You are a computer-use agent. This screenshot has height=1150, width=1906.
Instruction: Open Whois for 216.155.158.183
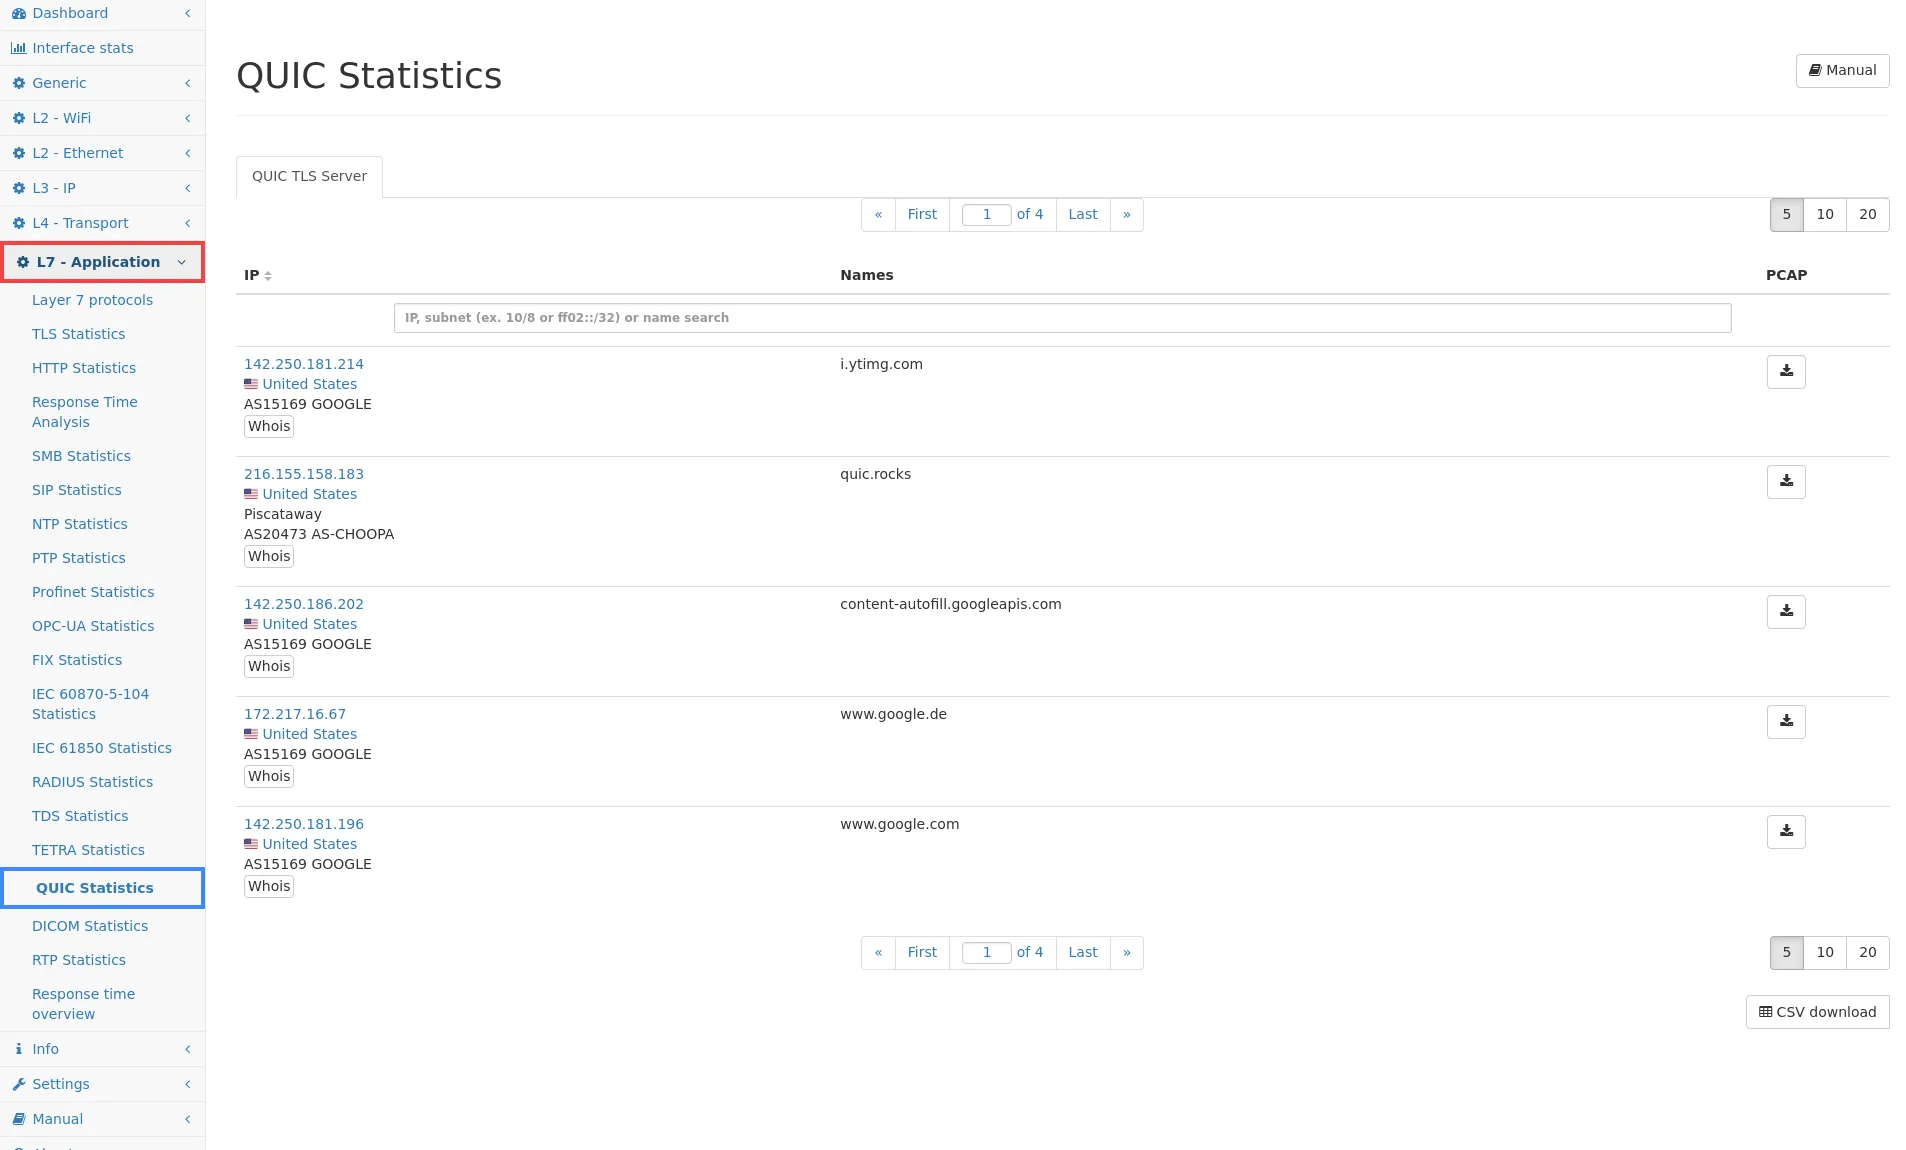click(x=269, y=557)
